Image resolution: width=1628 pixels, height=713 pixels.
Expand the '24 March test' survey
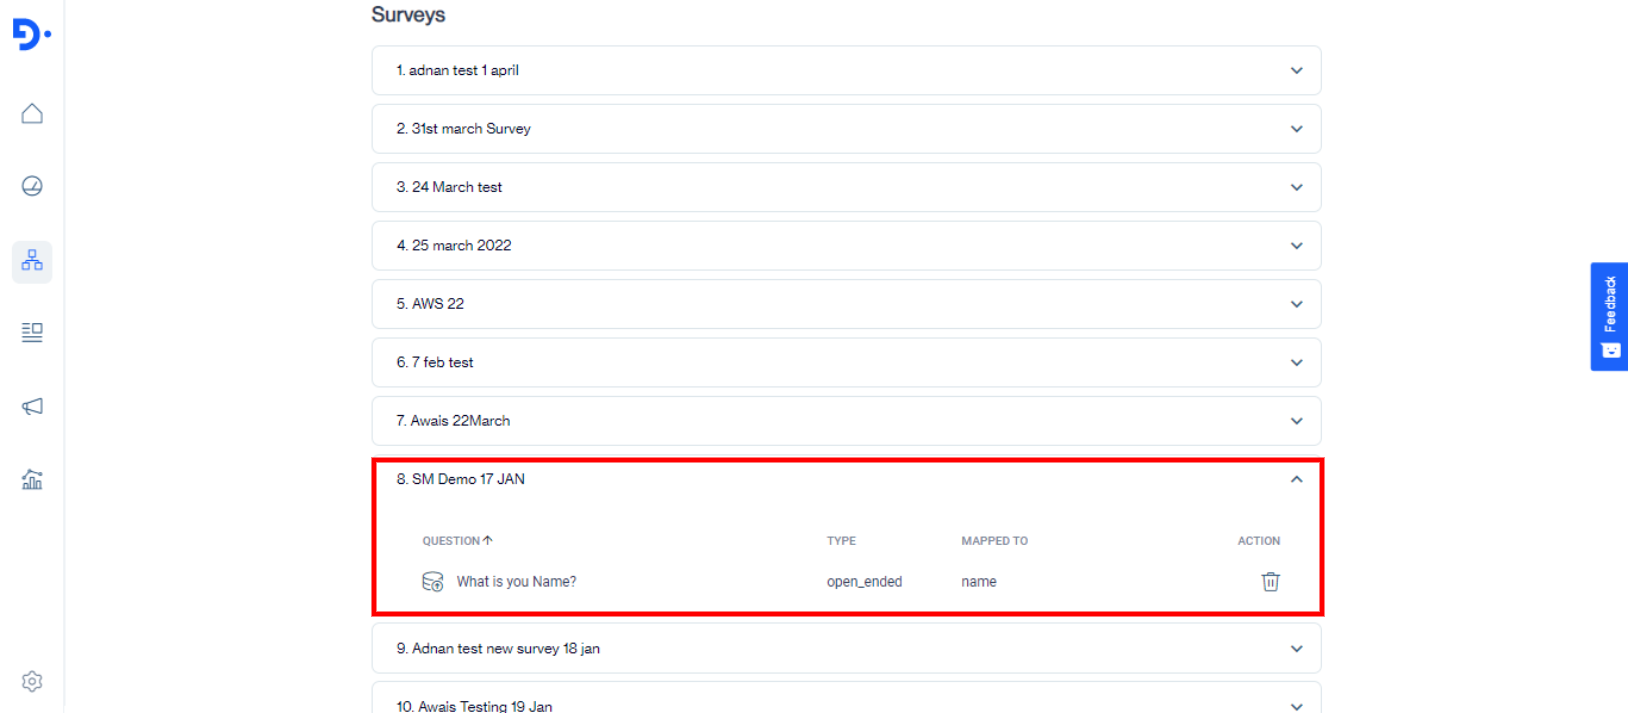point(1296,187)
